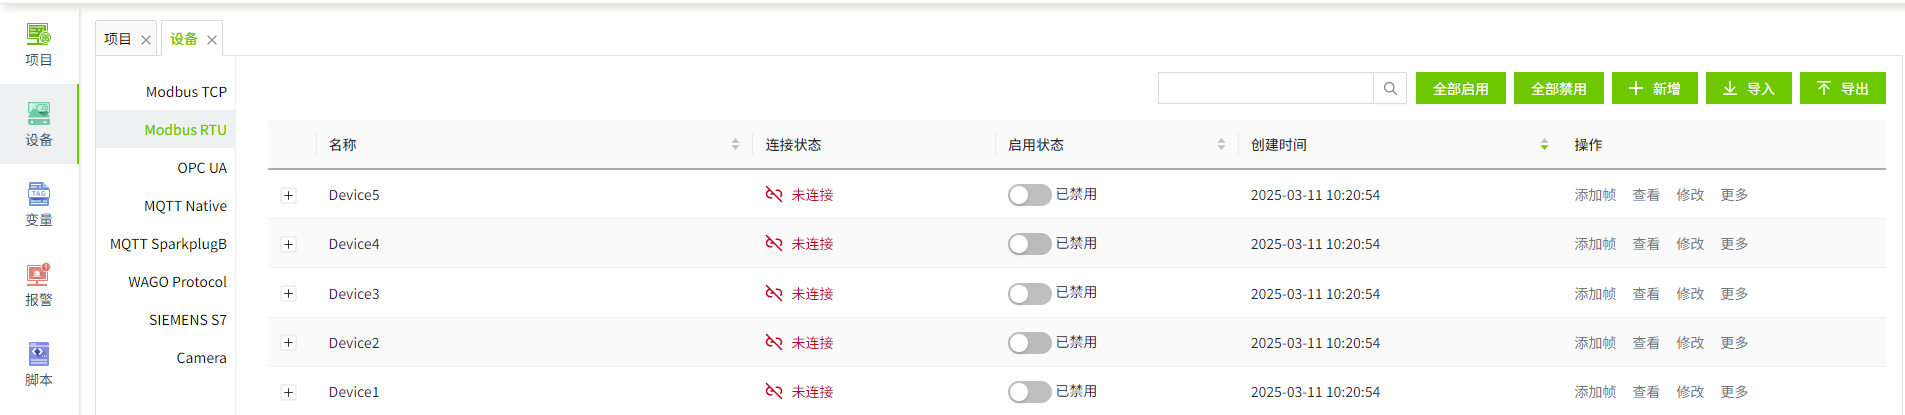
Task: Open the 变量 sidebar icon
Action: tap(38, 204)
